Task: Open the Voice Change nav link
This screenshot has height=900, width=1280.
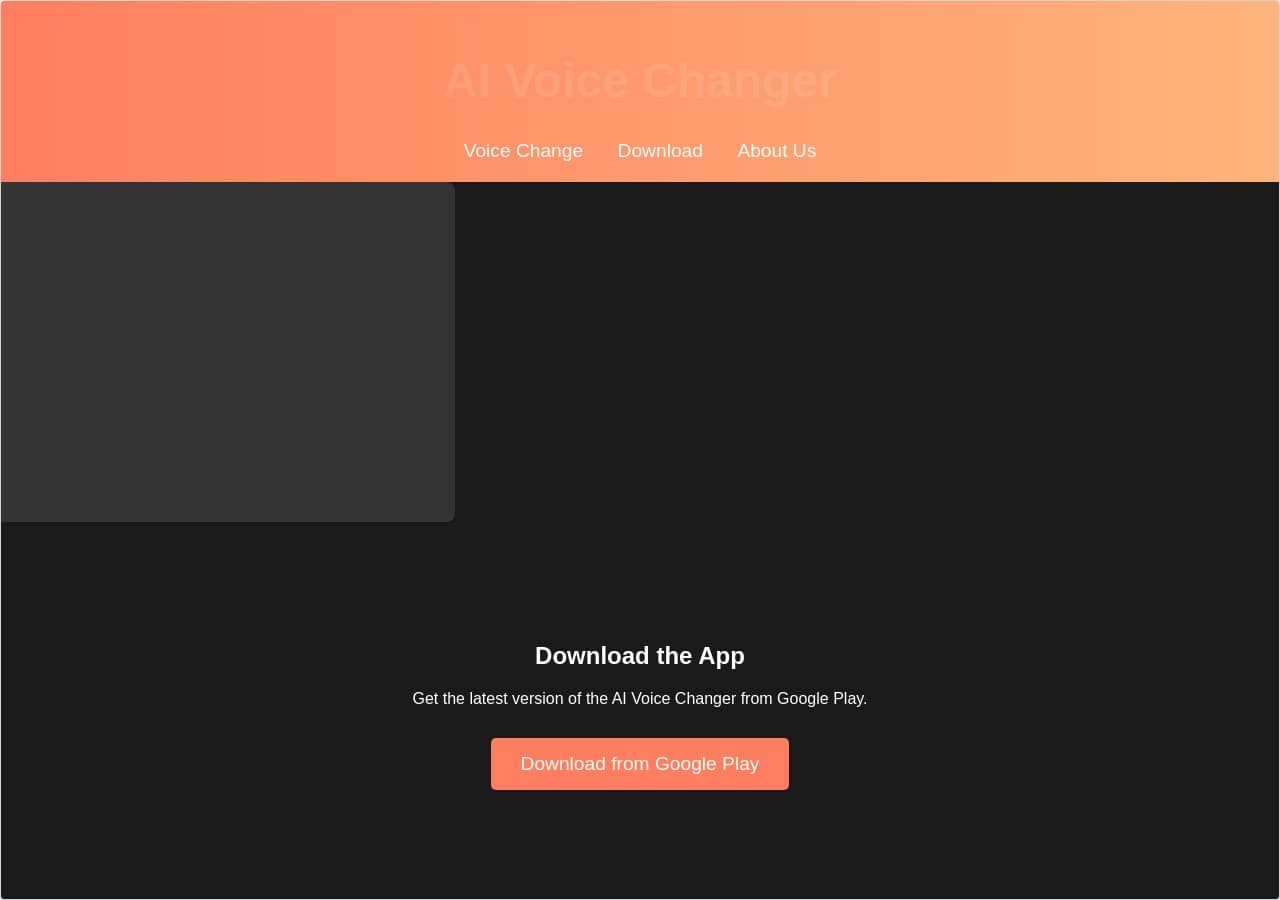Action: (523, 150)
